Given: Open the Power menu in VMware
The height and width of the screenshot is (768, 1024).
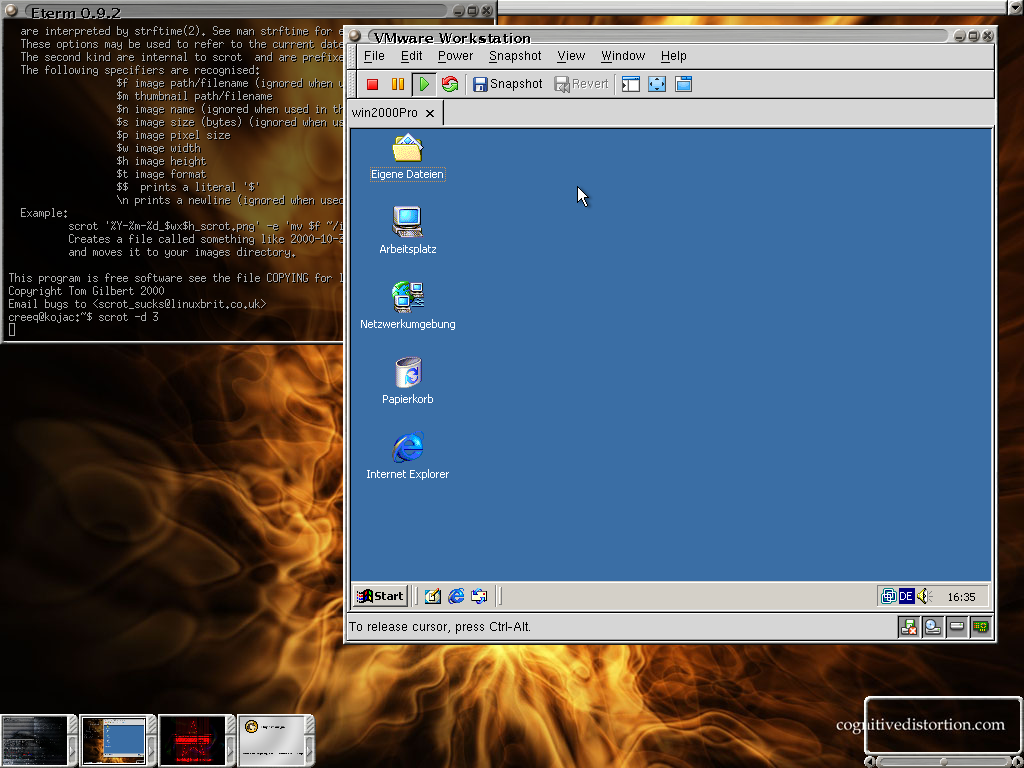Looking at the screenshot, I should (455, 56).
